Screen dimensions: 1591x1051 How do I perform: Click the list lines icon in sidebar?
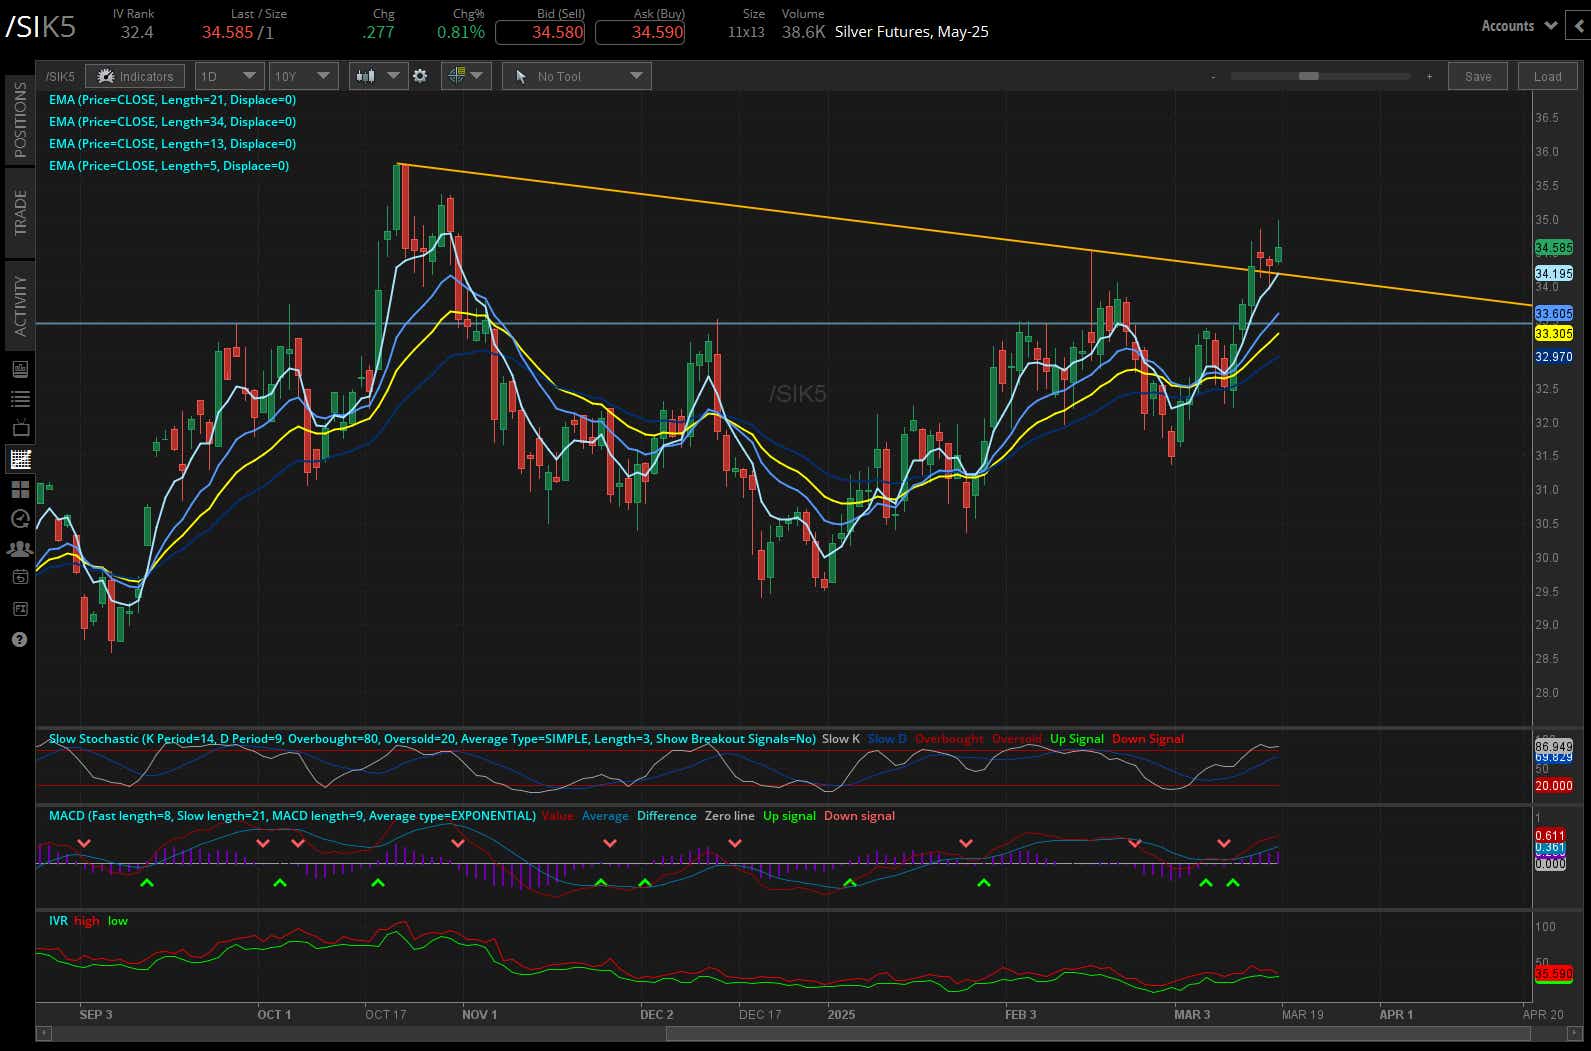tap(20, 399)
